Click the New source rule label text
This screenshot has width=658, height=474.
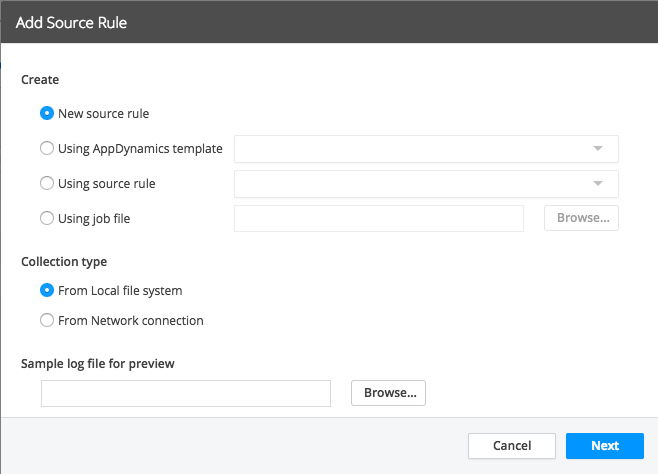click(104, 114)
